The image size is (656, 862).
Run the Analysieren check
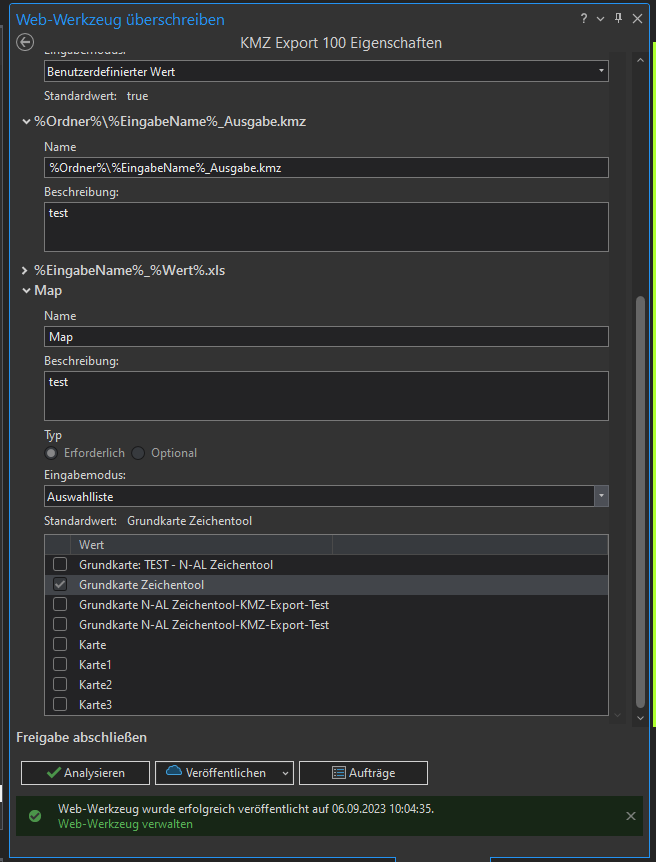click(85, 773)
